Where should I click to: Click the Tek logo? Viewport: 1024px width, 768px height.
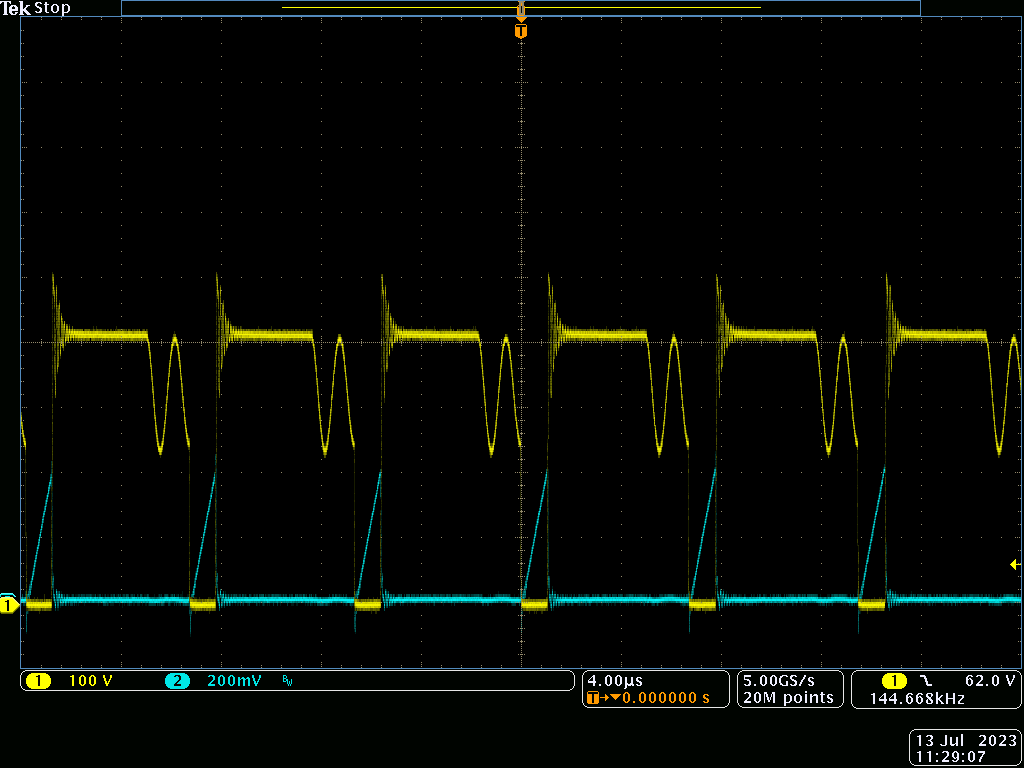[x=18, y=8]
